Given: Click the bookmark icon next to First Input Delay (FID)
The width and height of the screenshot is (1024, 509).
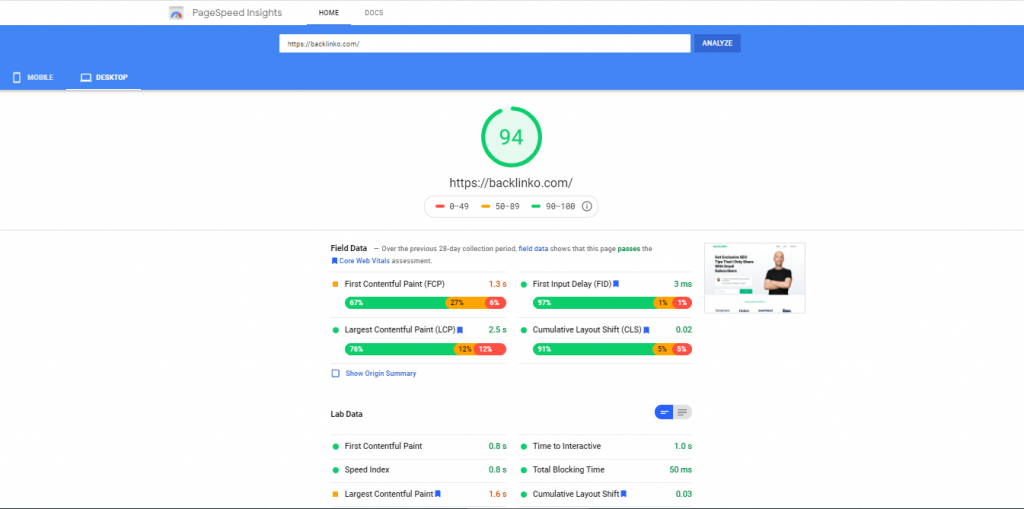Looking at the screenshot, I should point(616,284).
